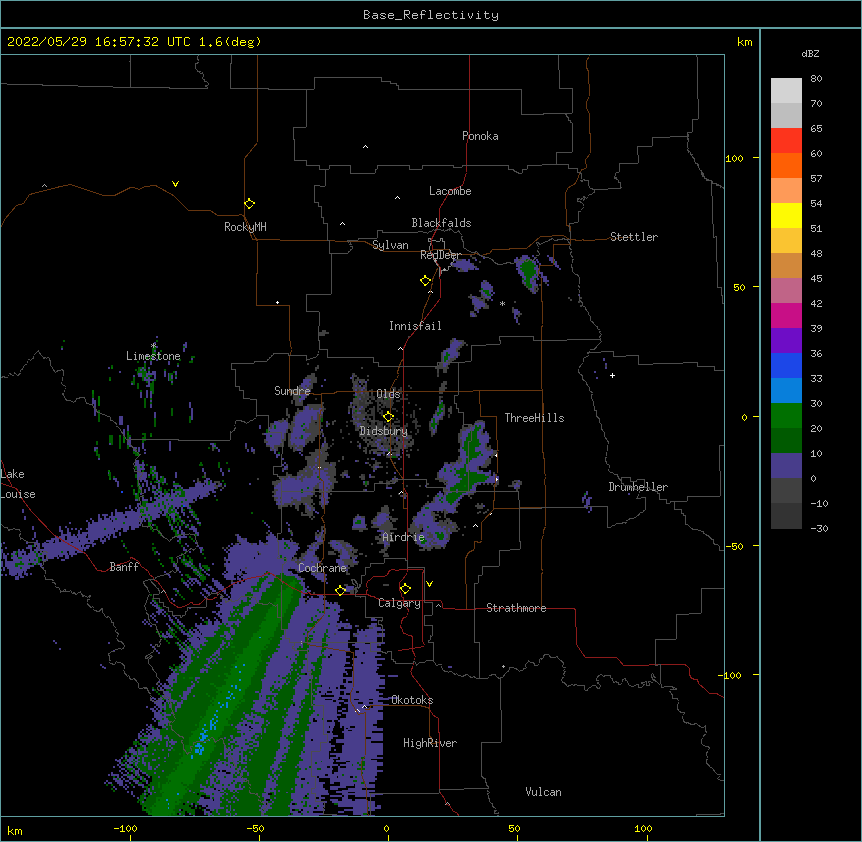This screenshot has width=862, height=842.
Task: Click the Sundre label
Action: [292, 391]
